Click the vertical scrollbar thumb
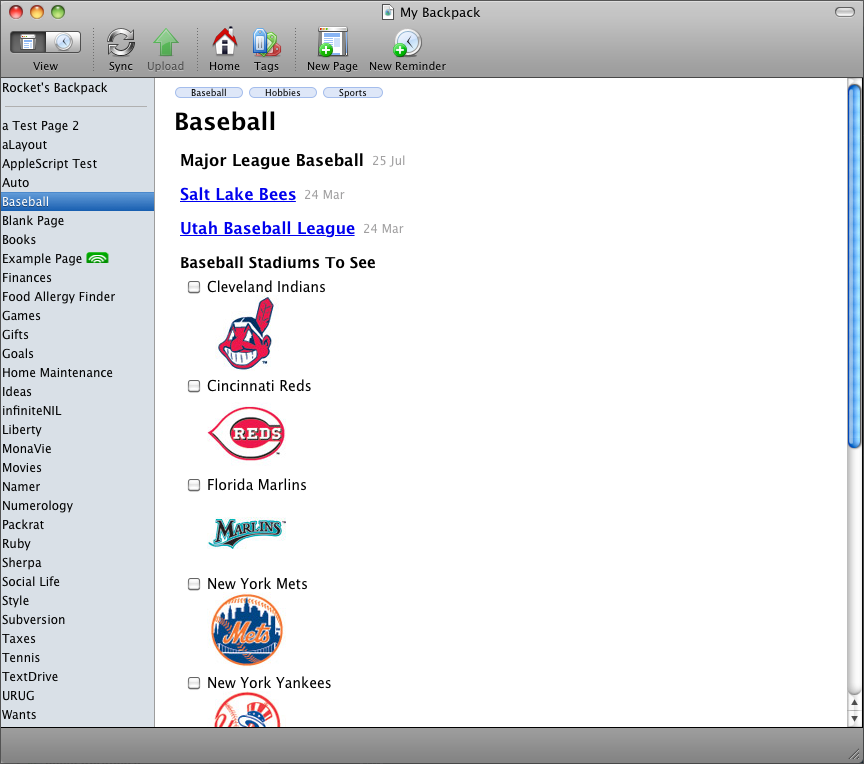864x764 pixels. tap(854, 265)
